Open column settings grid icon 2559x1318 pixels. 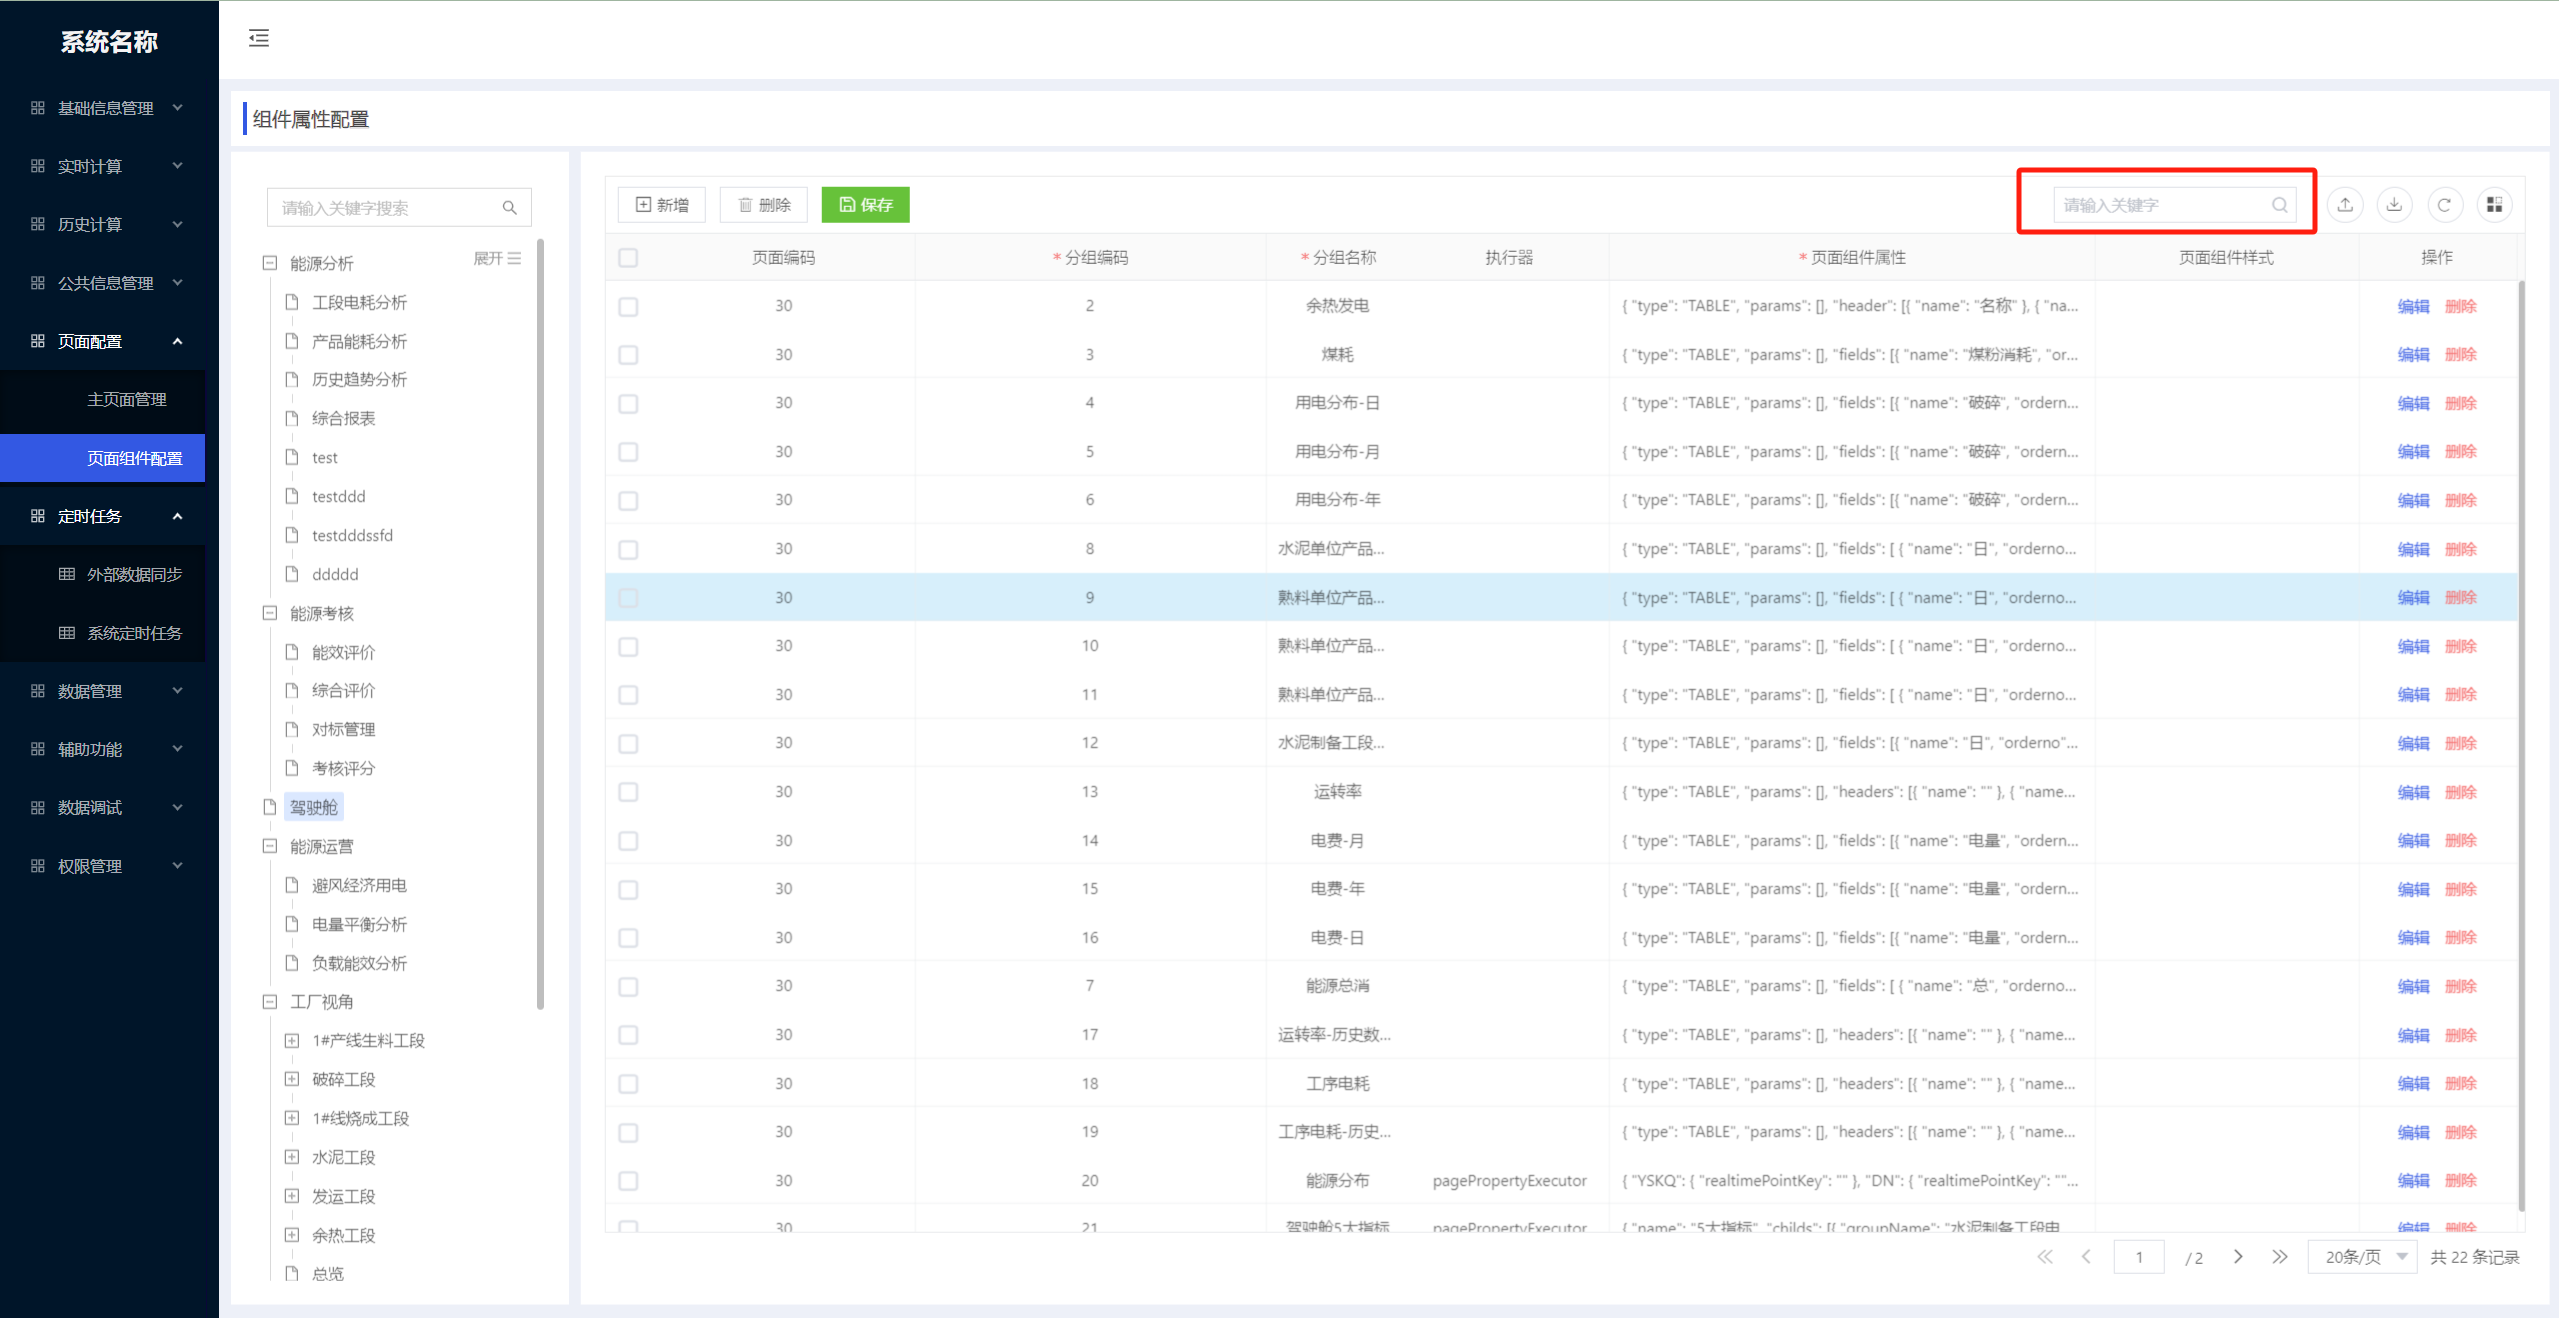tap(2494, 205)
